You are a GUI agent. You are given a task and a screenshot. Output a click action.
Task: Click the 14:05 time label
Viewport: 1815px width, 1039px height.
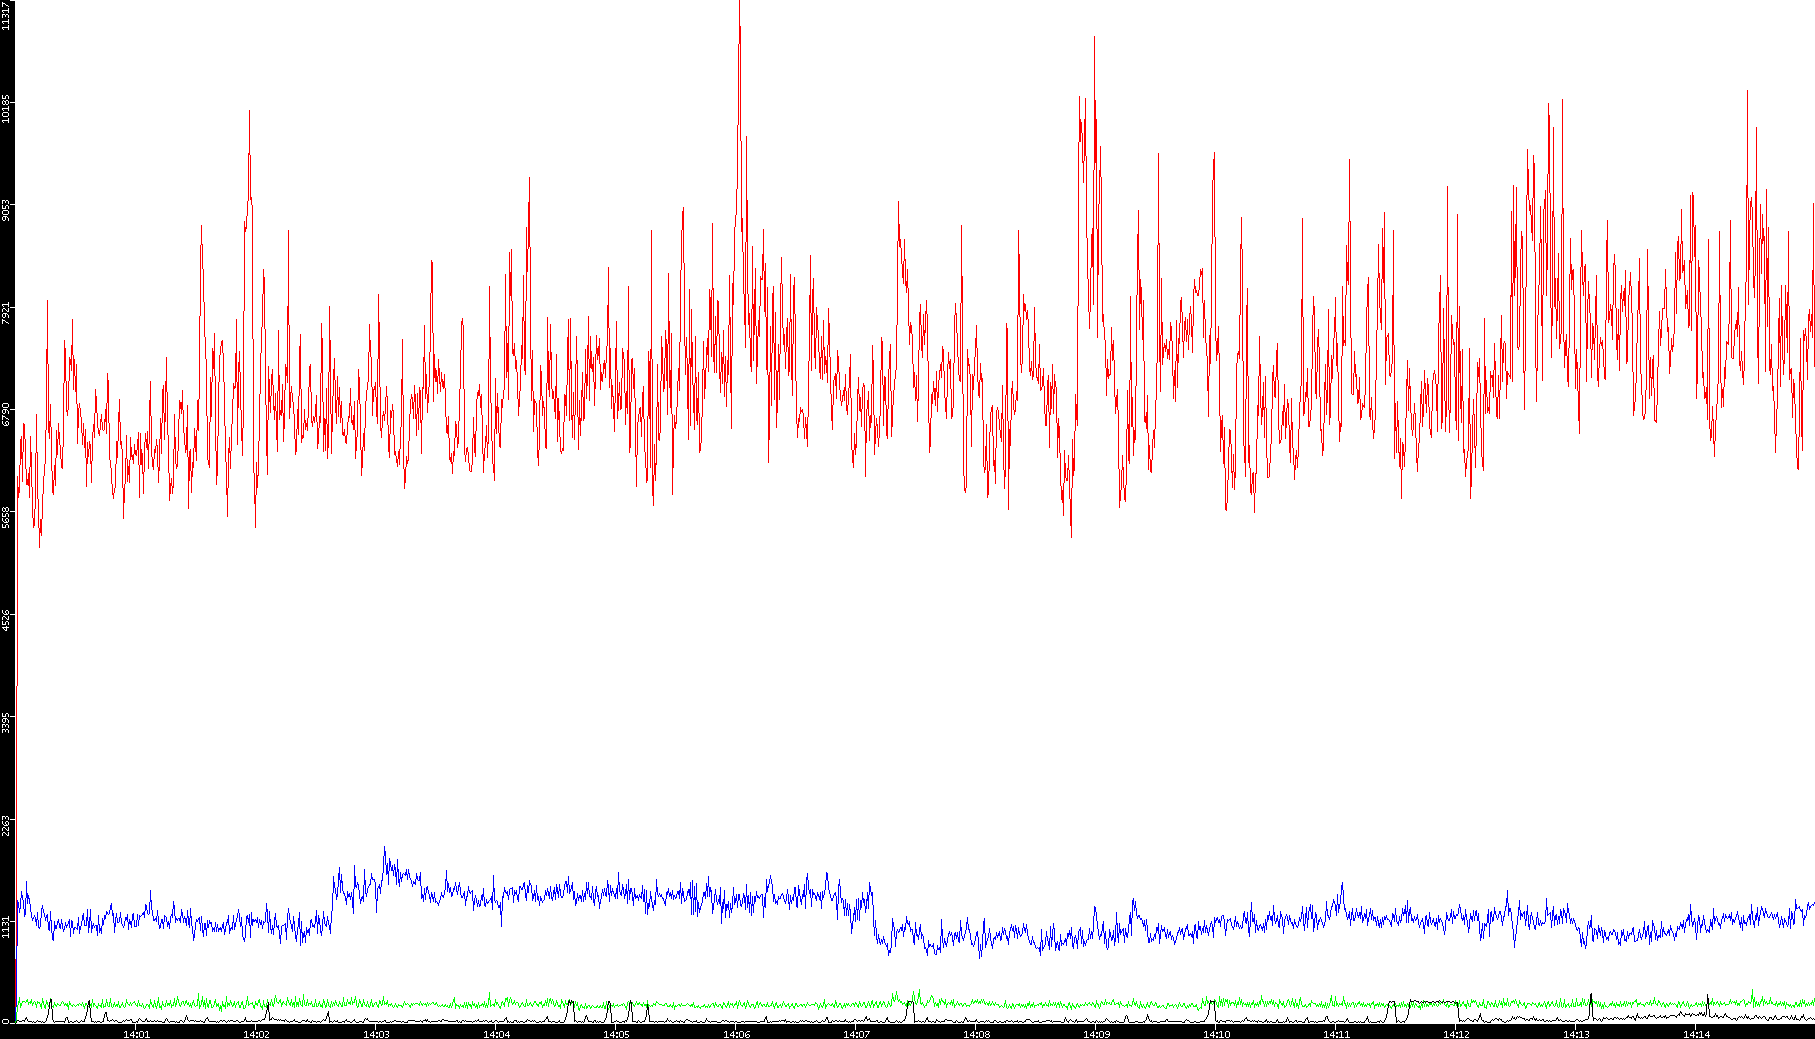point(616,1034)
